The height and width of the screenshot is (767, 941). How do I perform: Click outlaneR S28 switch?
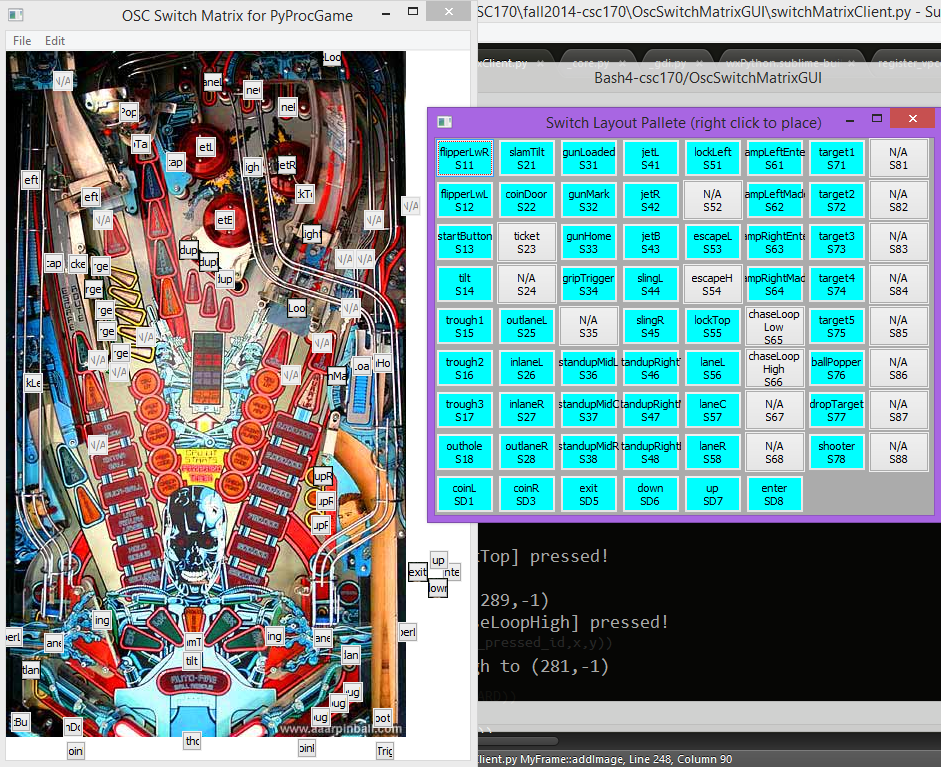(527, 453)
